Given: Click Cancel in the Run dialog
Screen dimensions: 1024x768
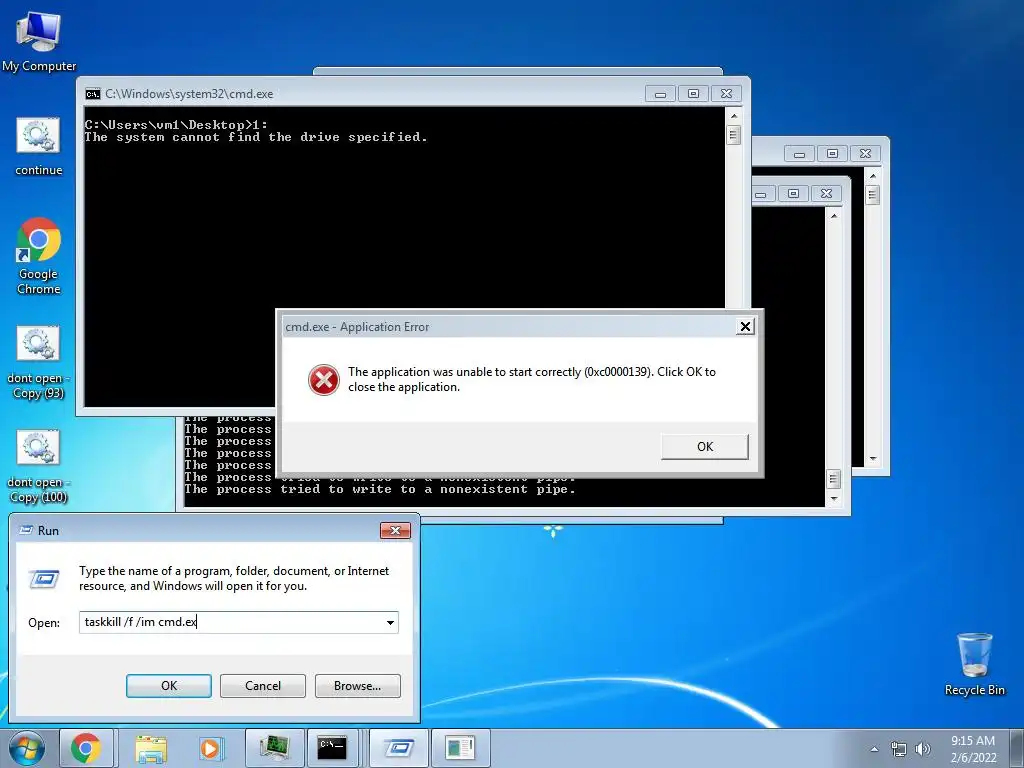Looking at the screenshot, I should pos(263,686).
